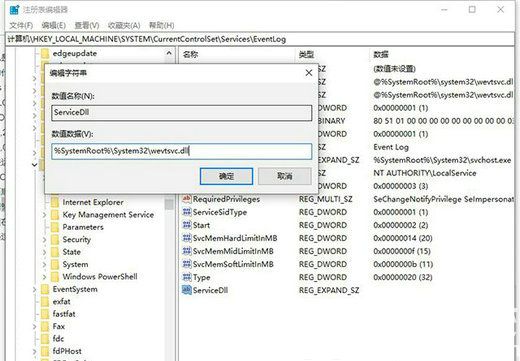The height and width of the screenshot is (361, 520).
Task: Click the SvcMemSoftLimitInMB value icon
Action: (x=187, y=264)
